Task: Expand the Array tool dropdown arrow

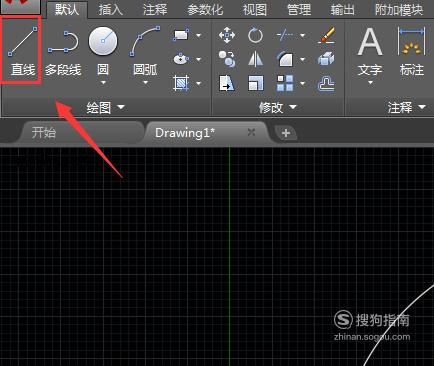Action: [x=303, y=83]
